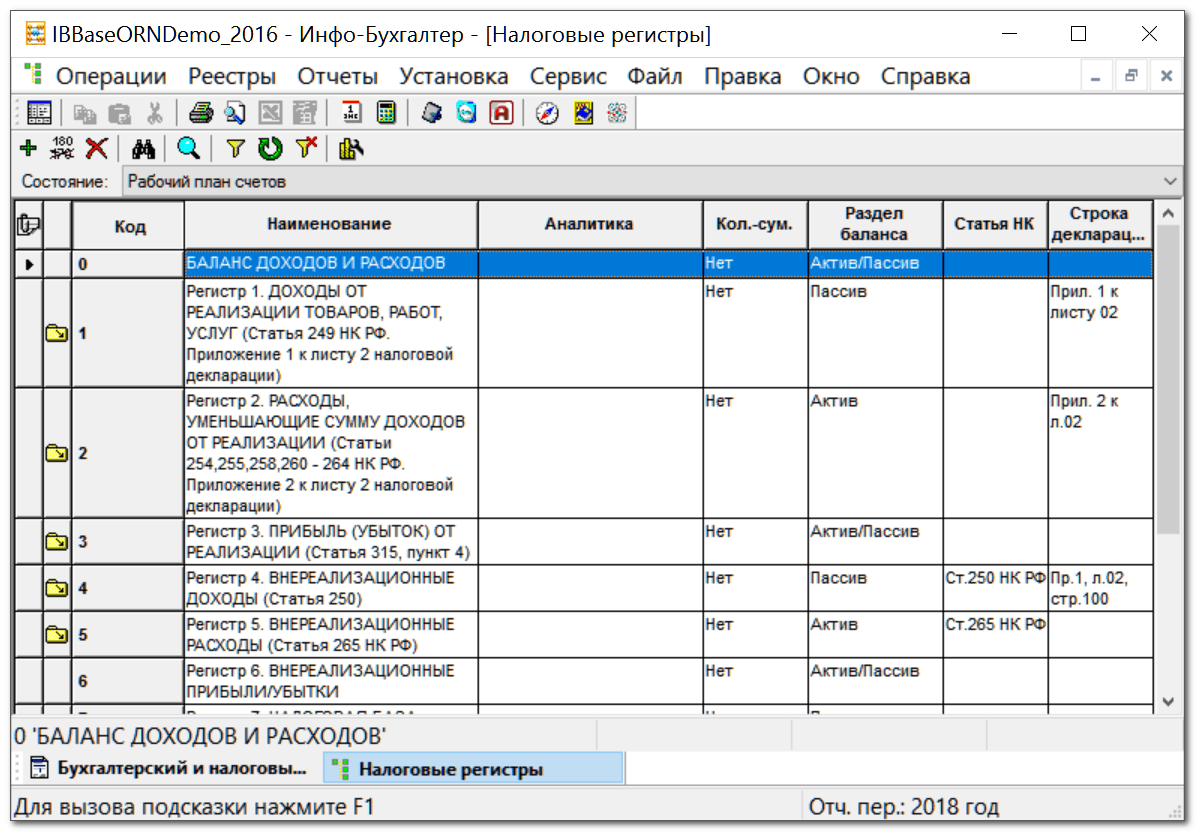Click the red letter A icon
The image size is (1196, 832).
tap(501, 113)
